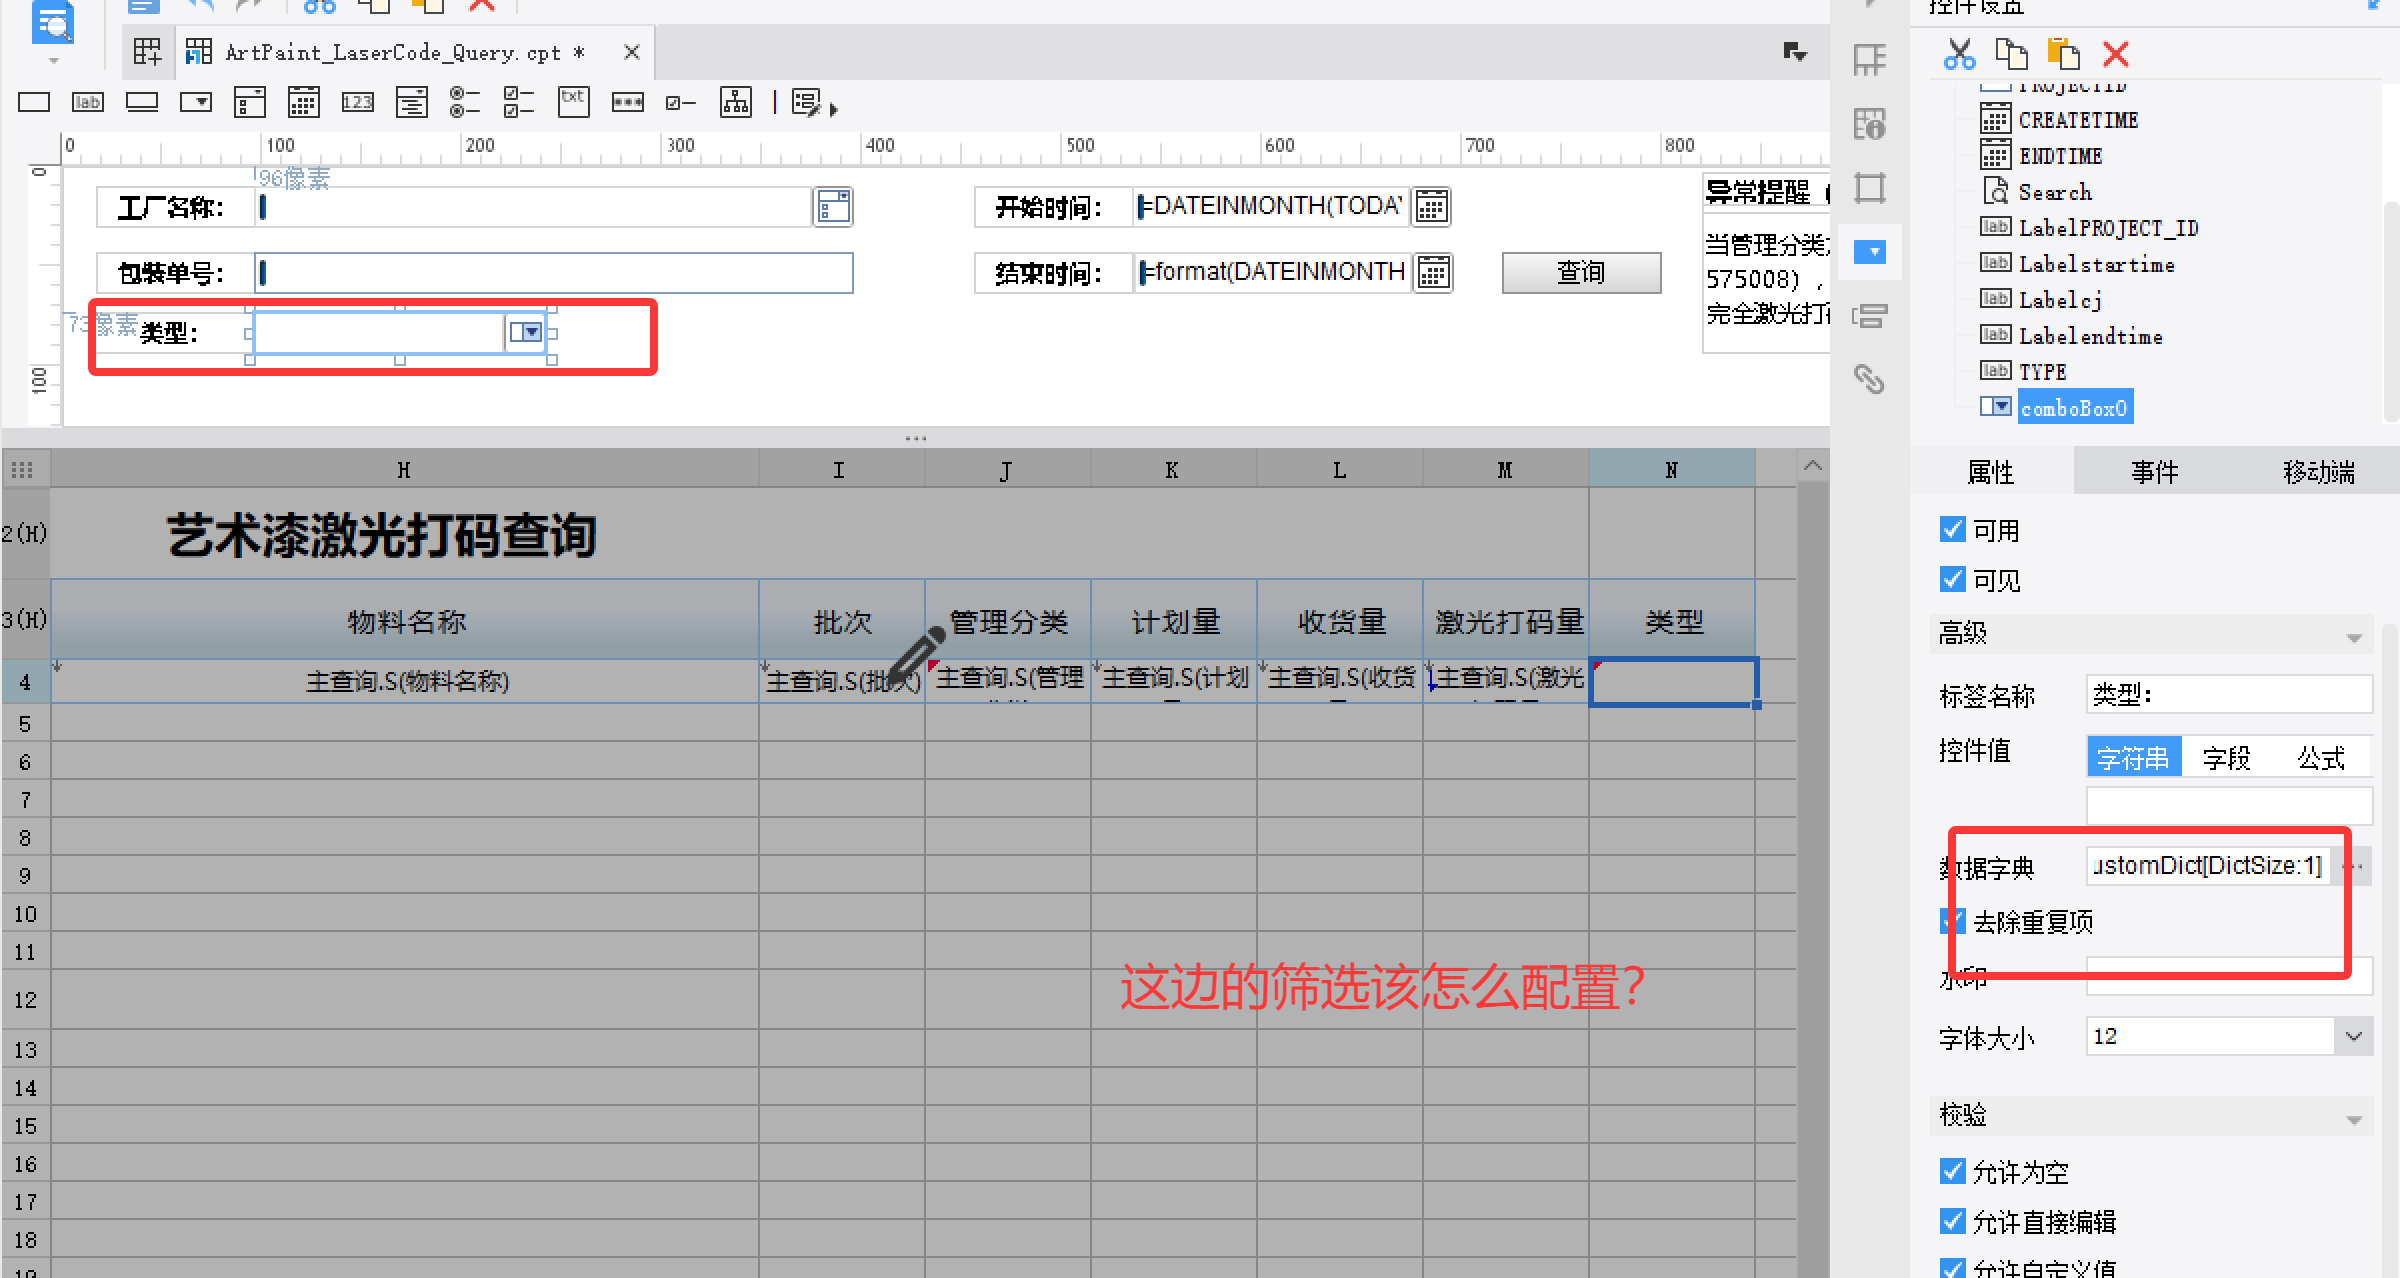Open the tab list arrow at top right
The width and height of the screenshot is (2400, 1278).
pyautogui.click(x=1795, y=52)
